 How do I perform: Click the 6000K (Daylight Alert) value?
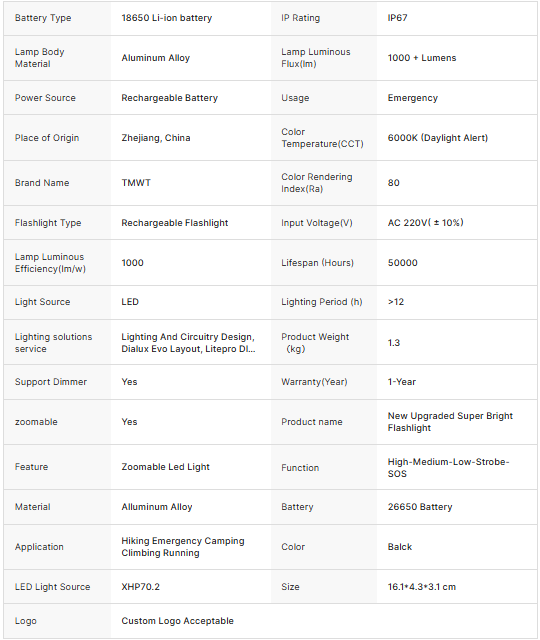pyautogui.click(x=438, y=138)
